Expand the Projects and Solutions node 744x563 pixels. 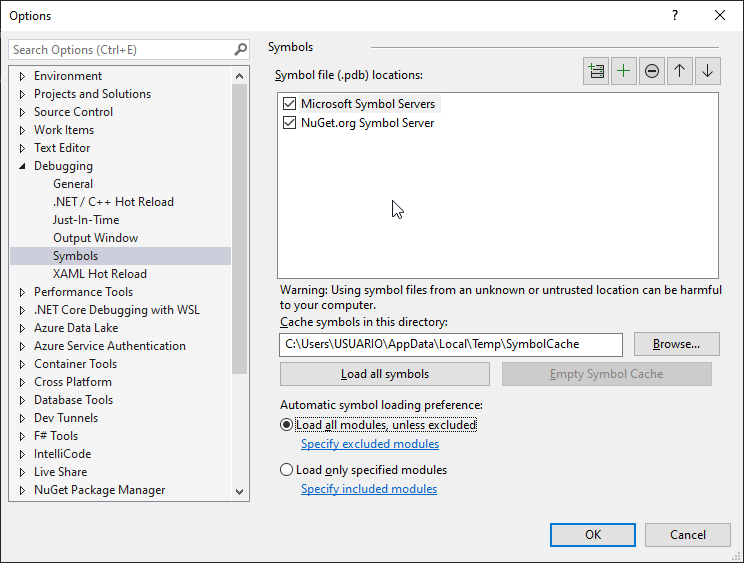(22, 94)
